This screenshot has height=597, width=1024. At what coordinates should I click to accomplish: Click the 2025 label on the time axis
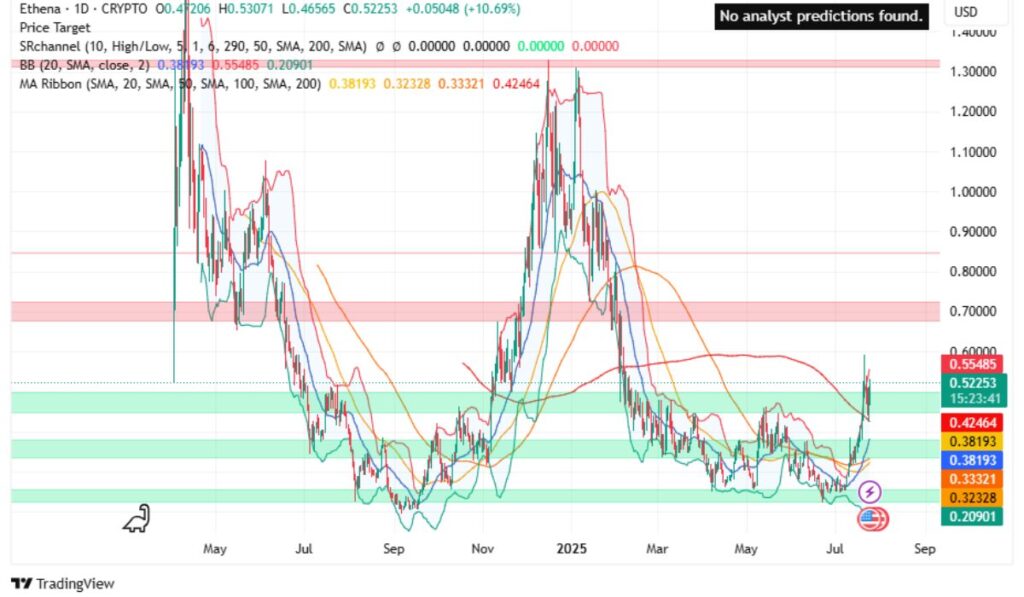[x=570, y=549]
